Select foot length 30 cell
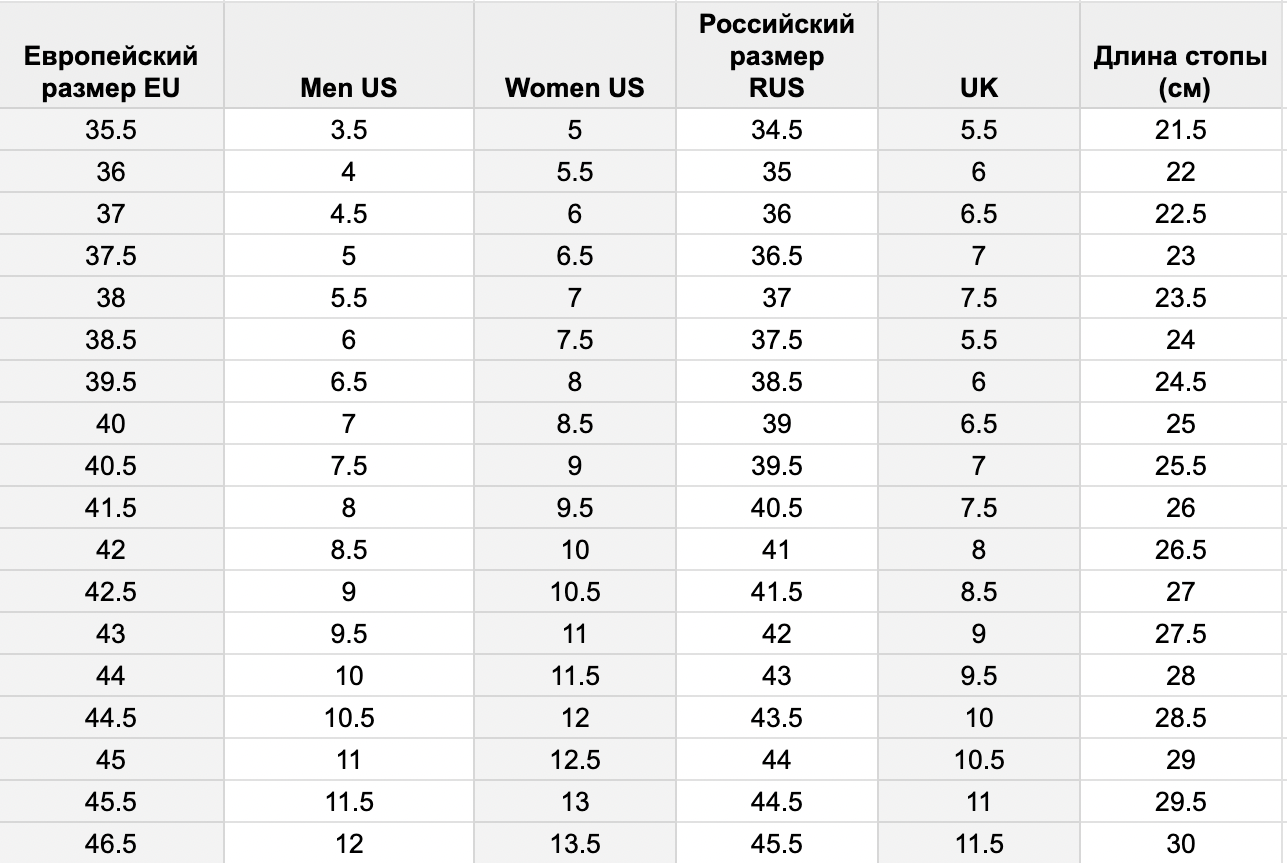 (x=1181, y=844)
